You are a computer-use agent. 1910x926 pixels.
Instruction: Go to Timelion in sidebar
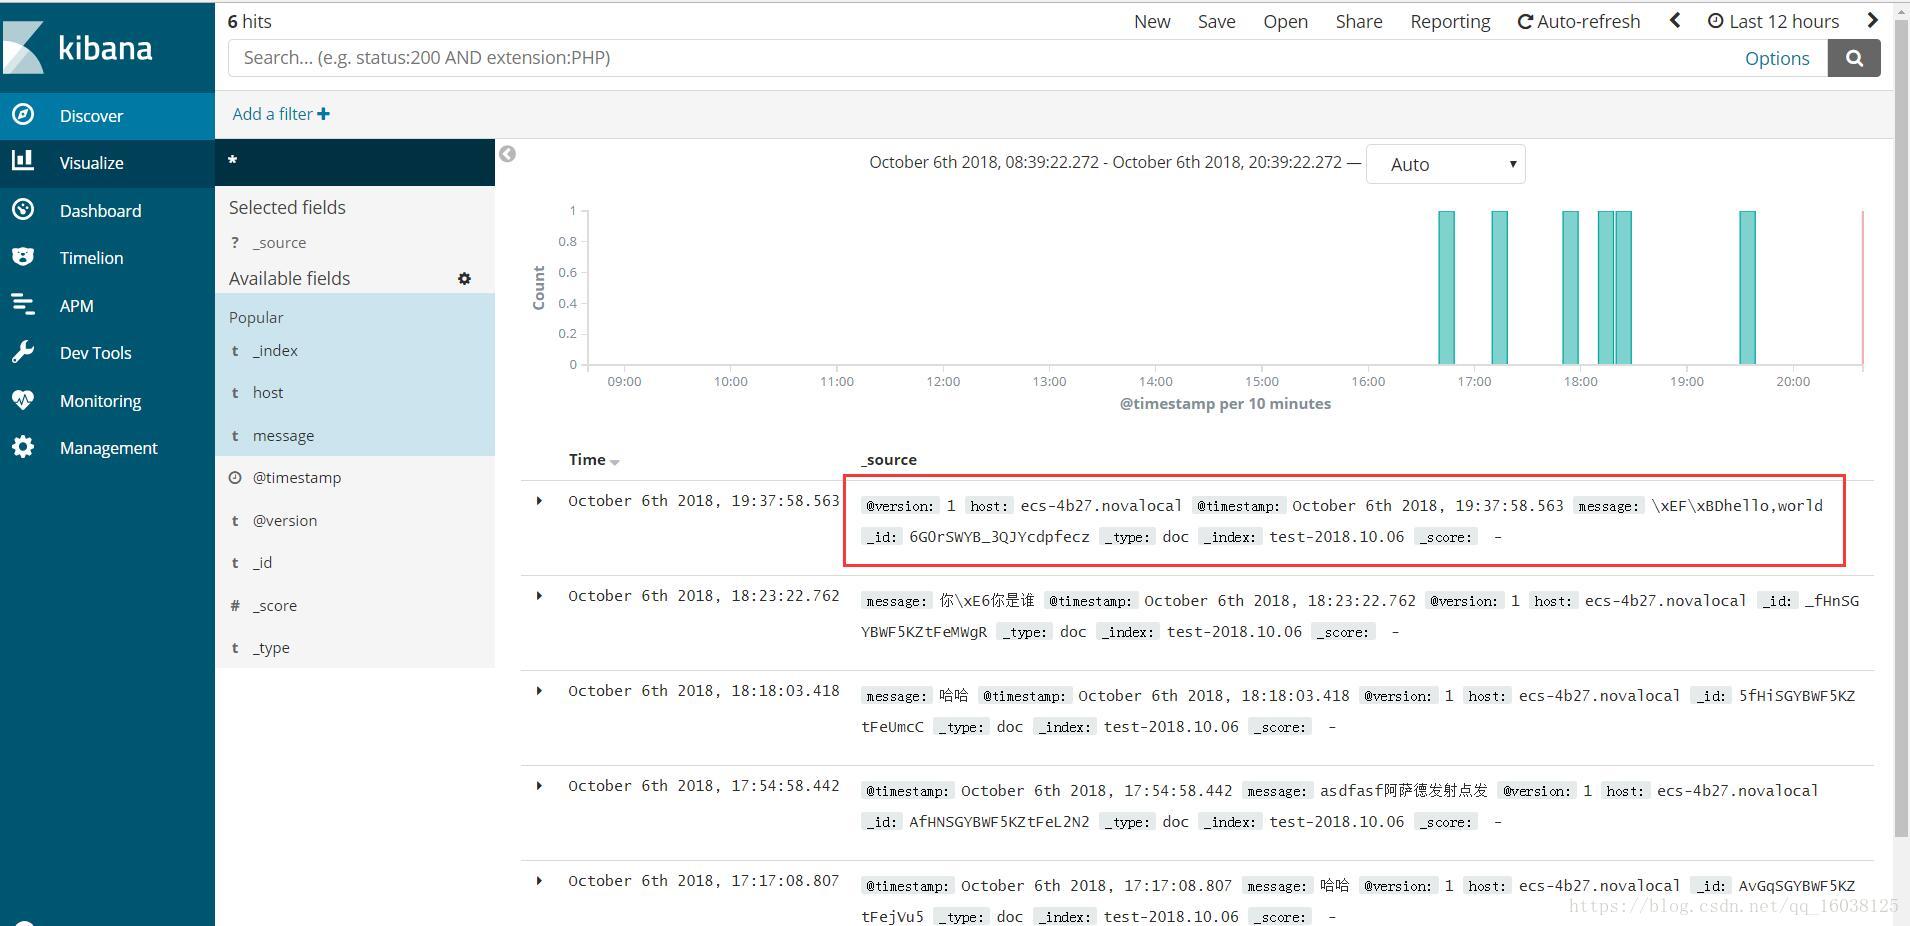tap(107, 258)
